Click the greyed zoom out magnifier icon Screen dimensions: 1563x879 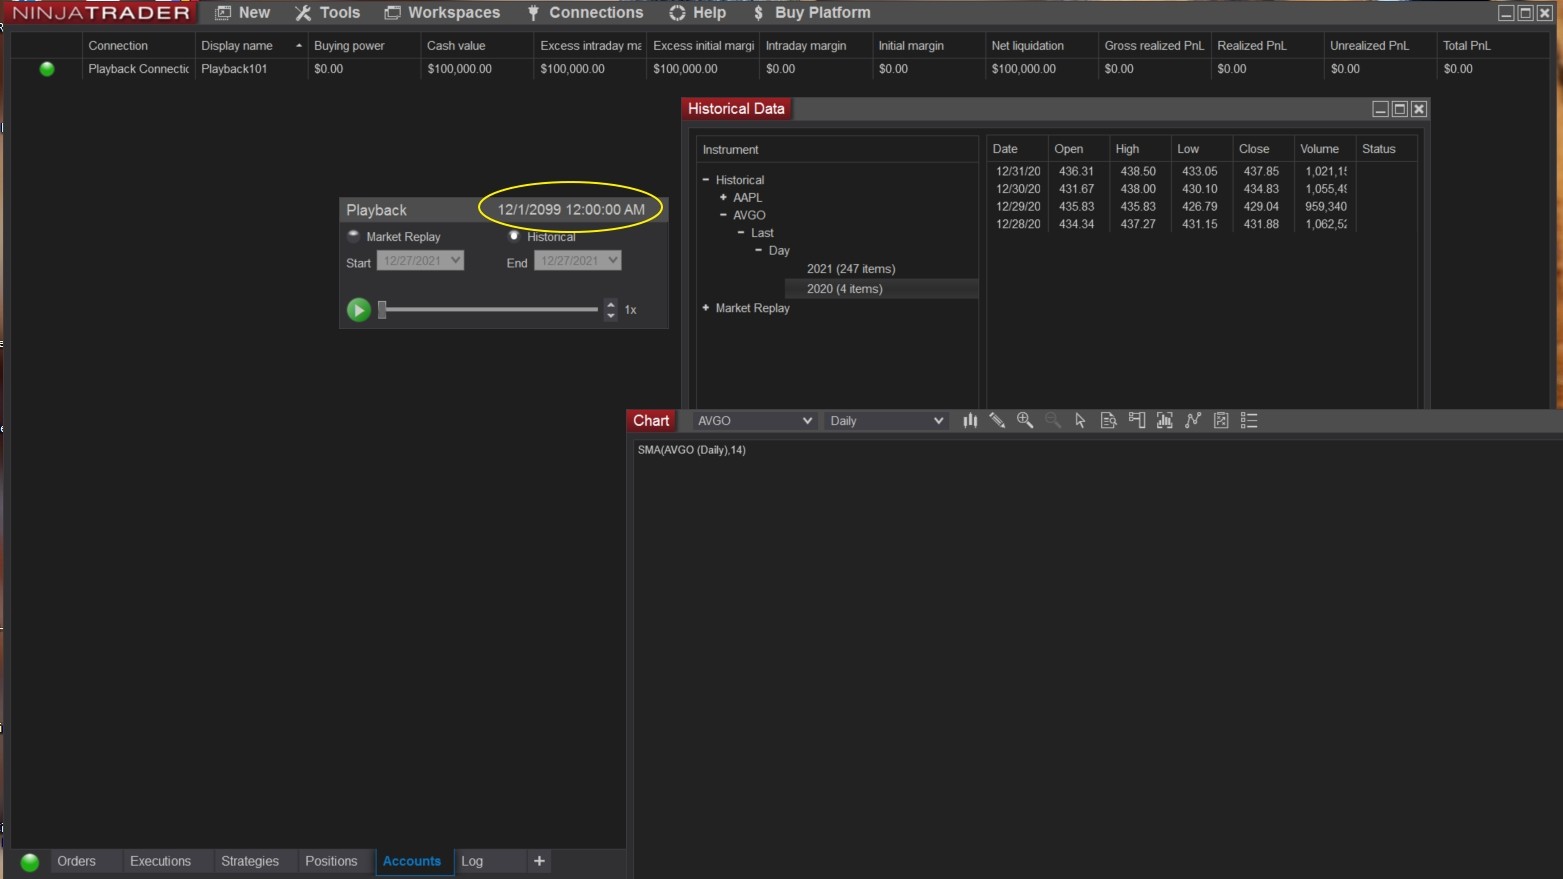tap(1053, 421)
